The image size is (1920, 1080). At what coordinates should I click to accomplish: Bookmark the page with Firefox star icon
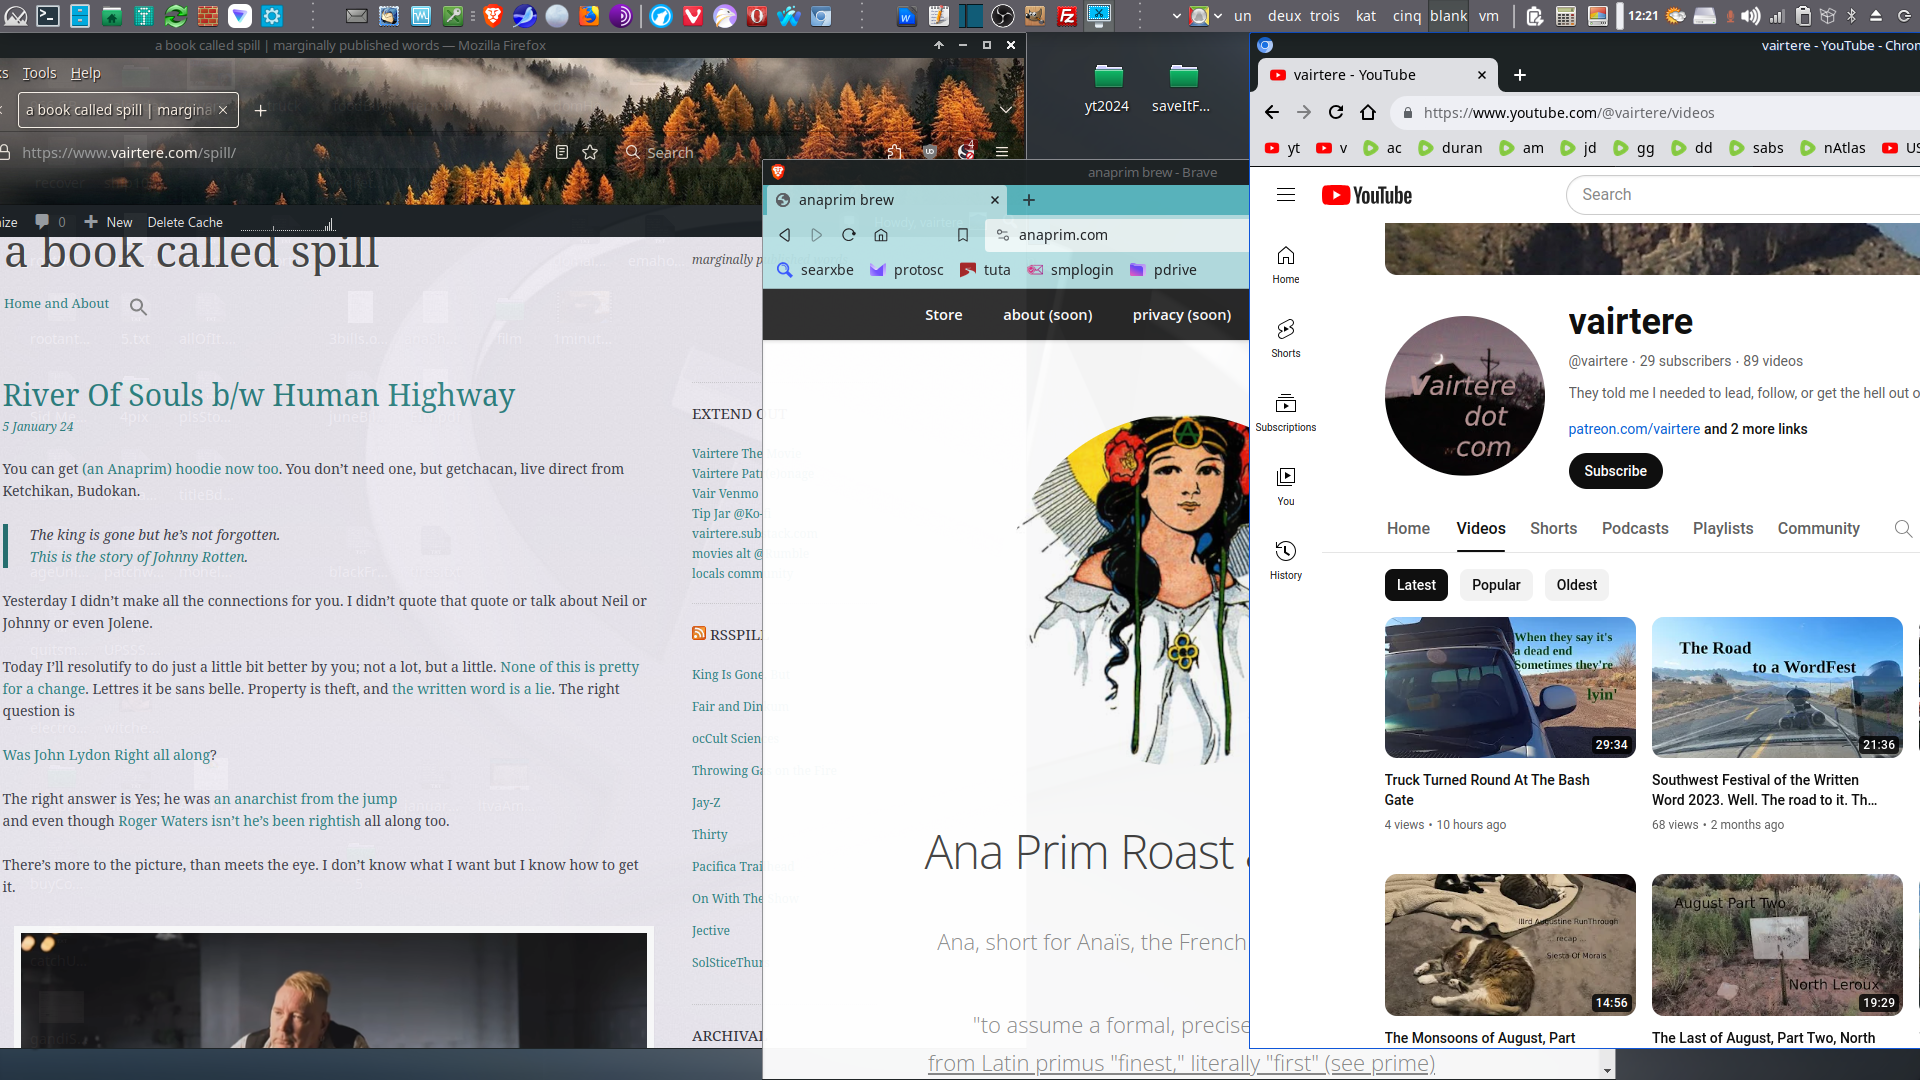[590, 153]
